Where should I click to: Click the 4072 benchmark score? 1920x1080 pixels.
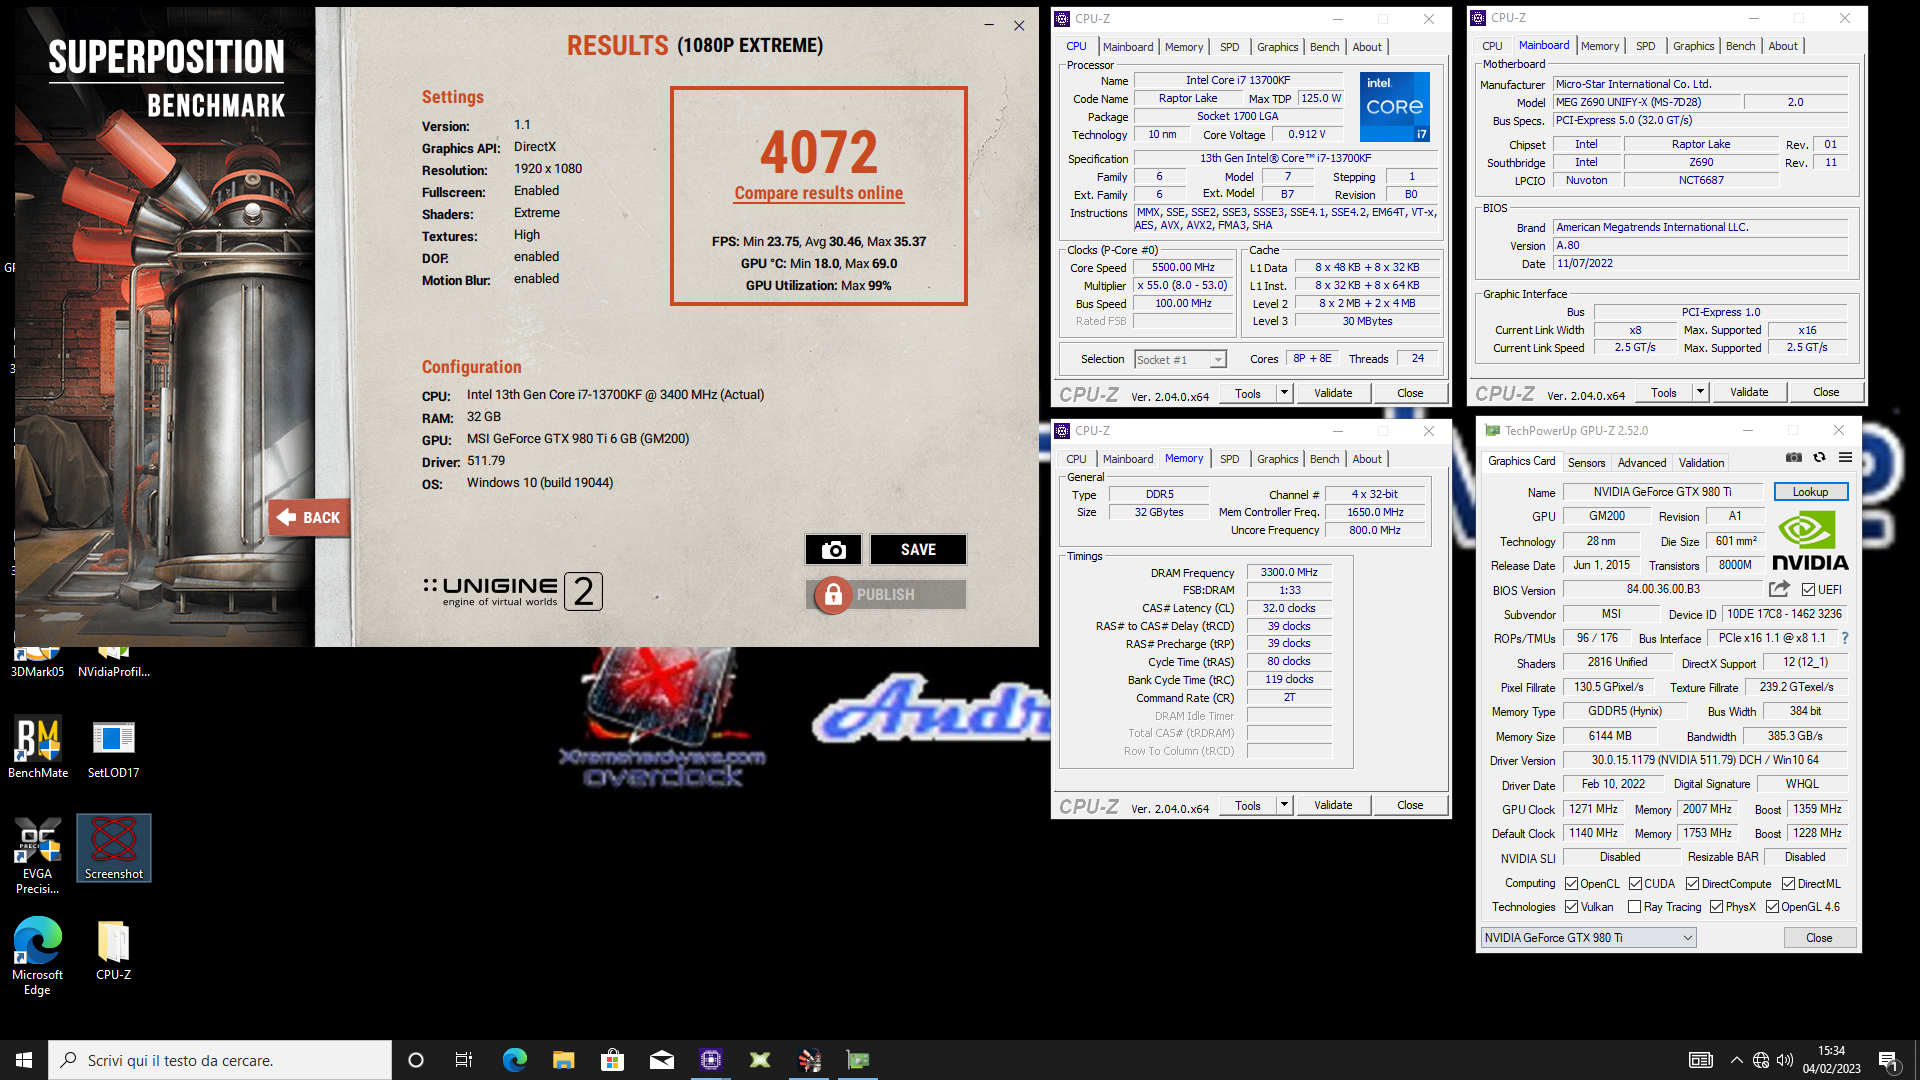coord(818,152)
